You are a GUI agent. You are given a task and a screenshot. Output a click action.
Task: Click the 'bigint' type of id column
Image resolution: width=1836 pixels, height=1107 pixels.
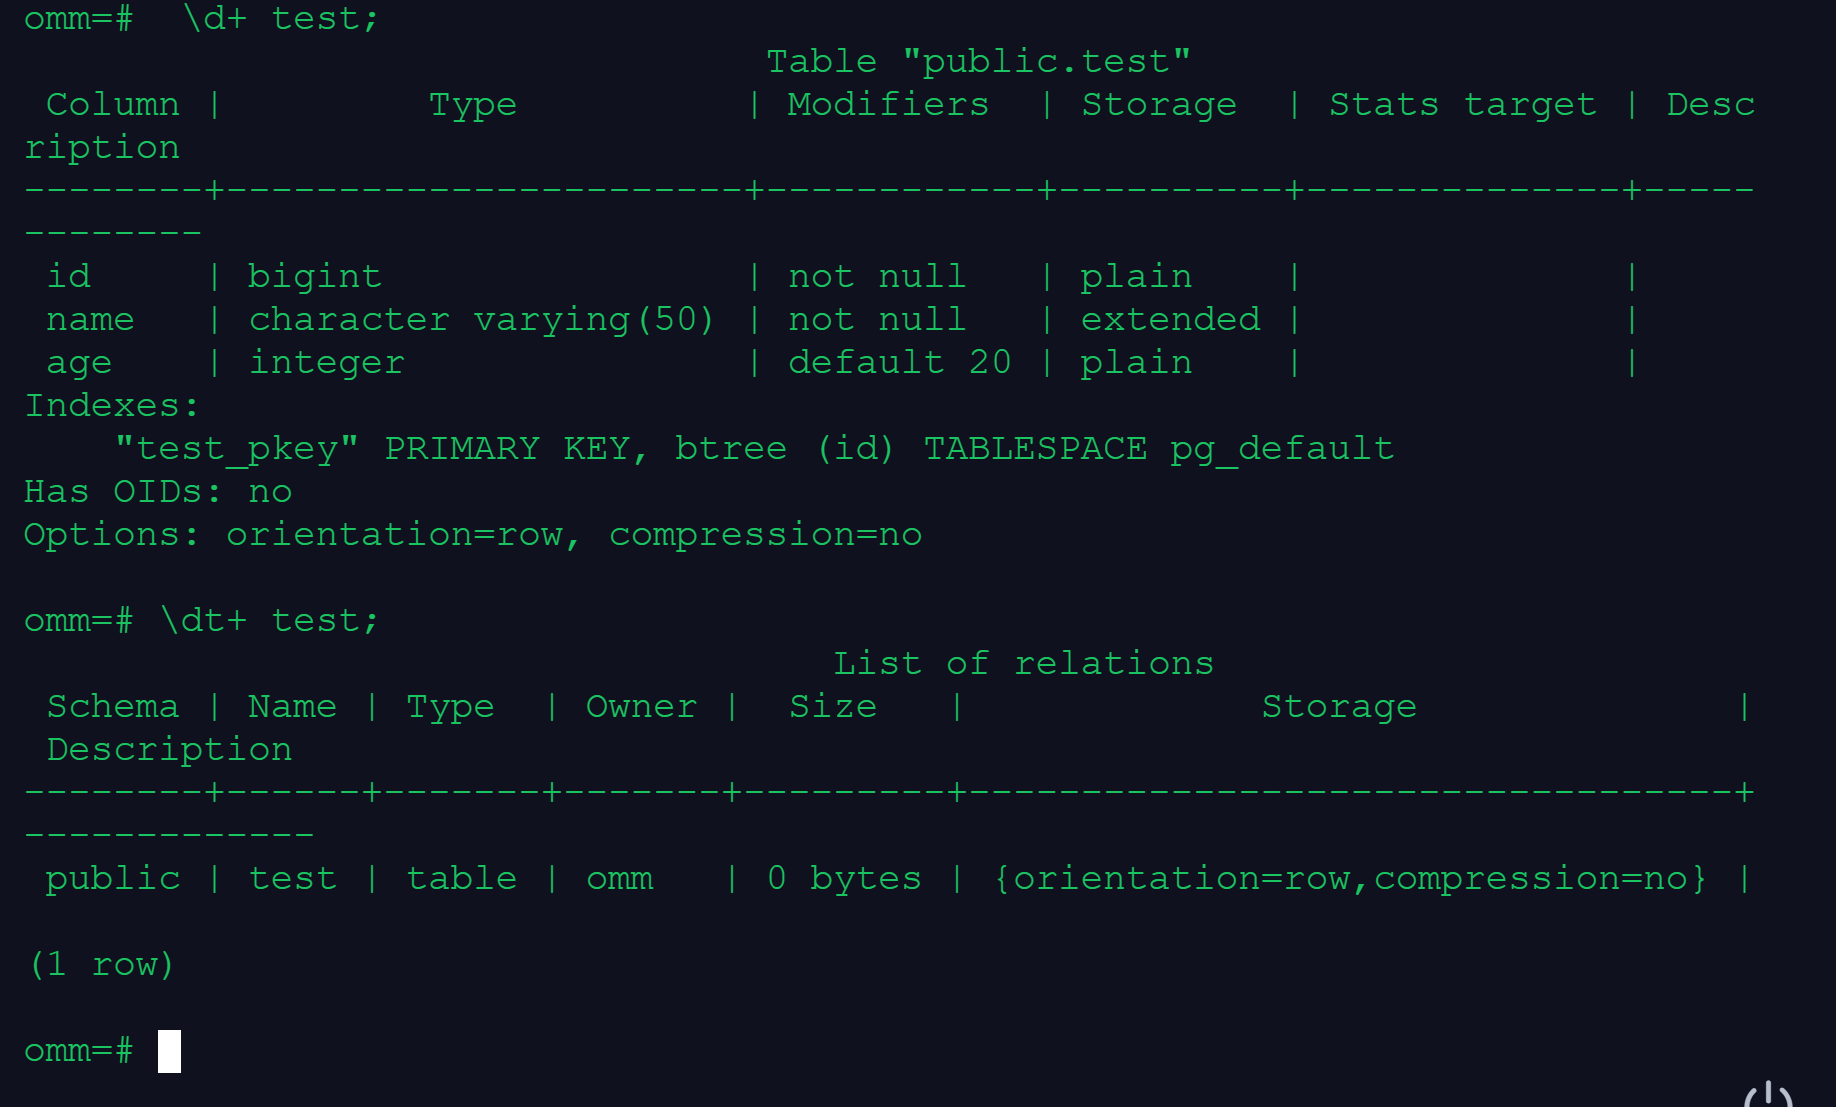point(314,276)
